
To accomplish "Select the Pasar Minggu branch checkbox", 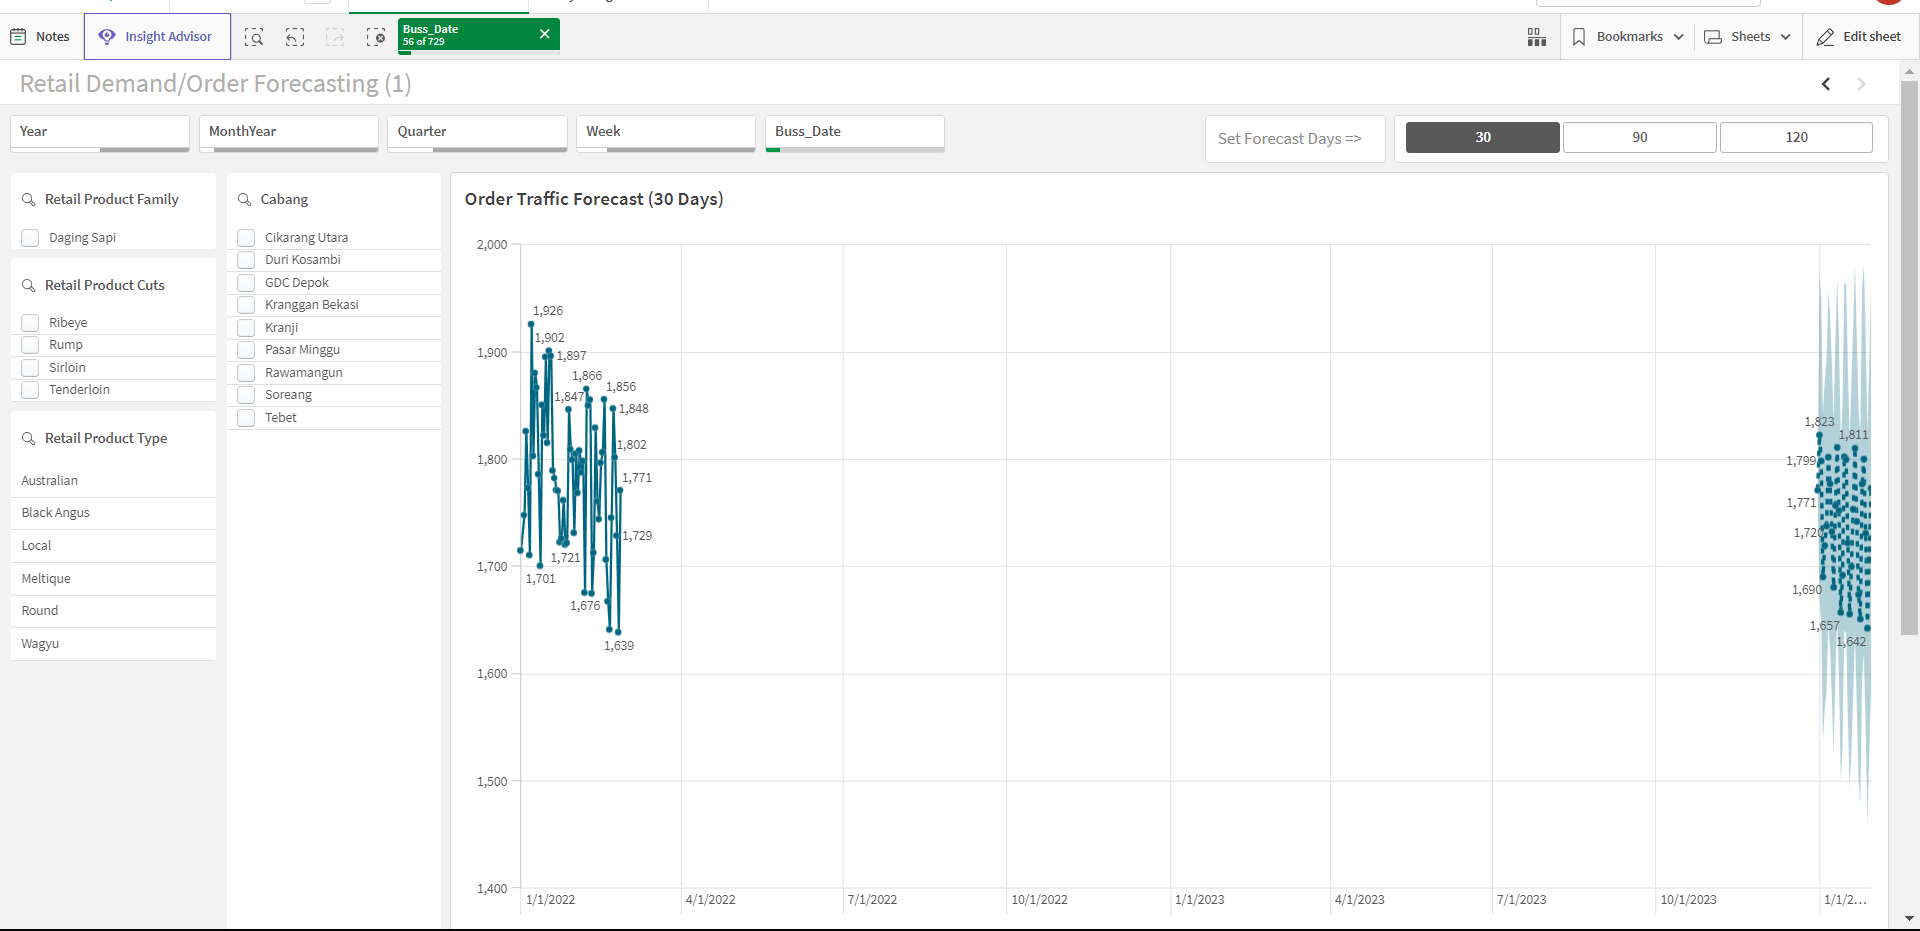I will click(246, 349).
